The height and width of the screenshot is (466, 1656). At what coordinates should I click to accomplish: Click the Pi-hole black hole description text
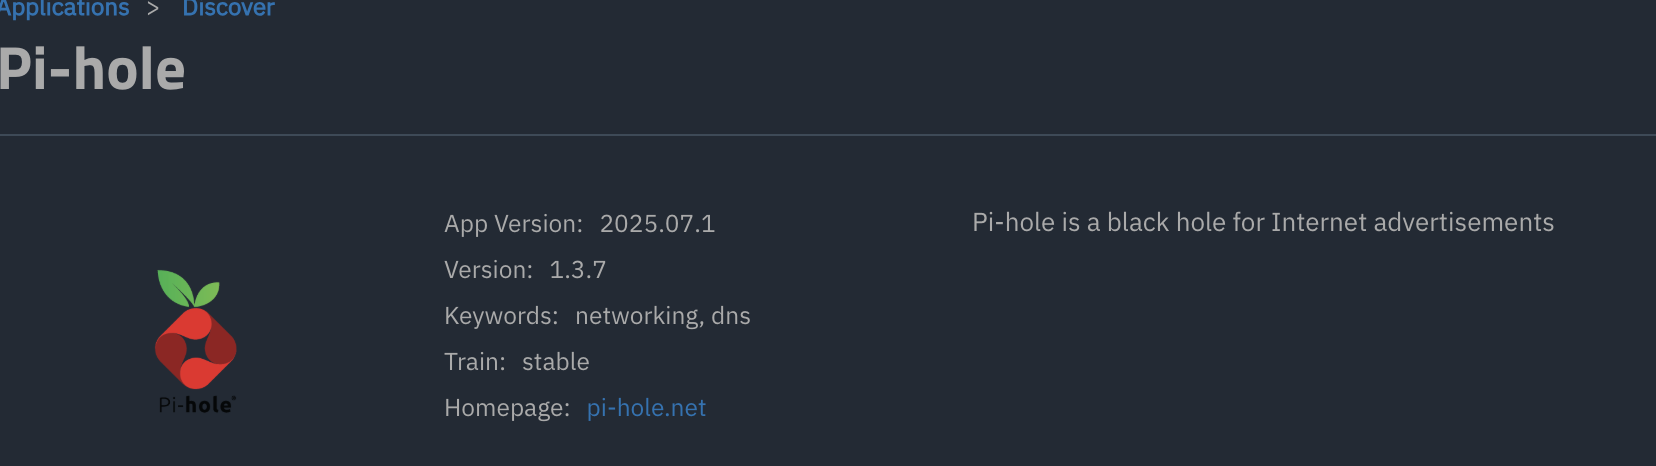(1262, 222)
